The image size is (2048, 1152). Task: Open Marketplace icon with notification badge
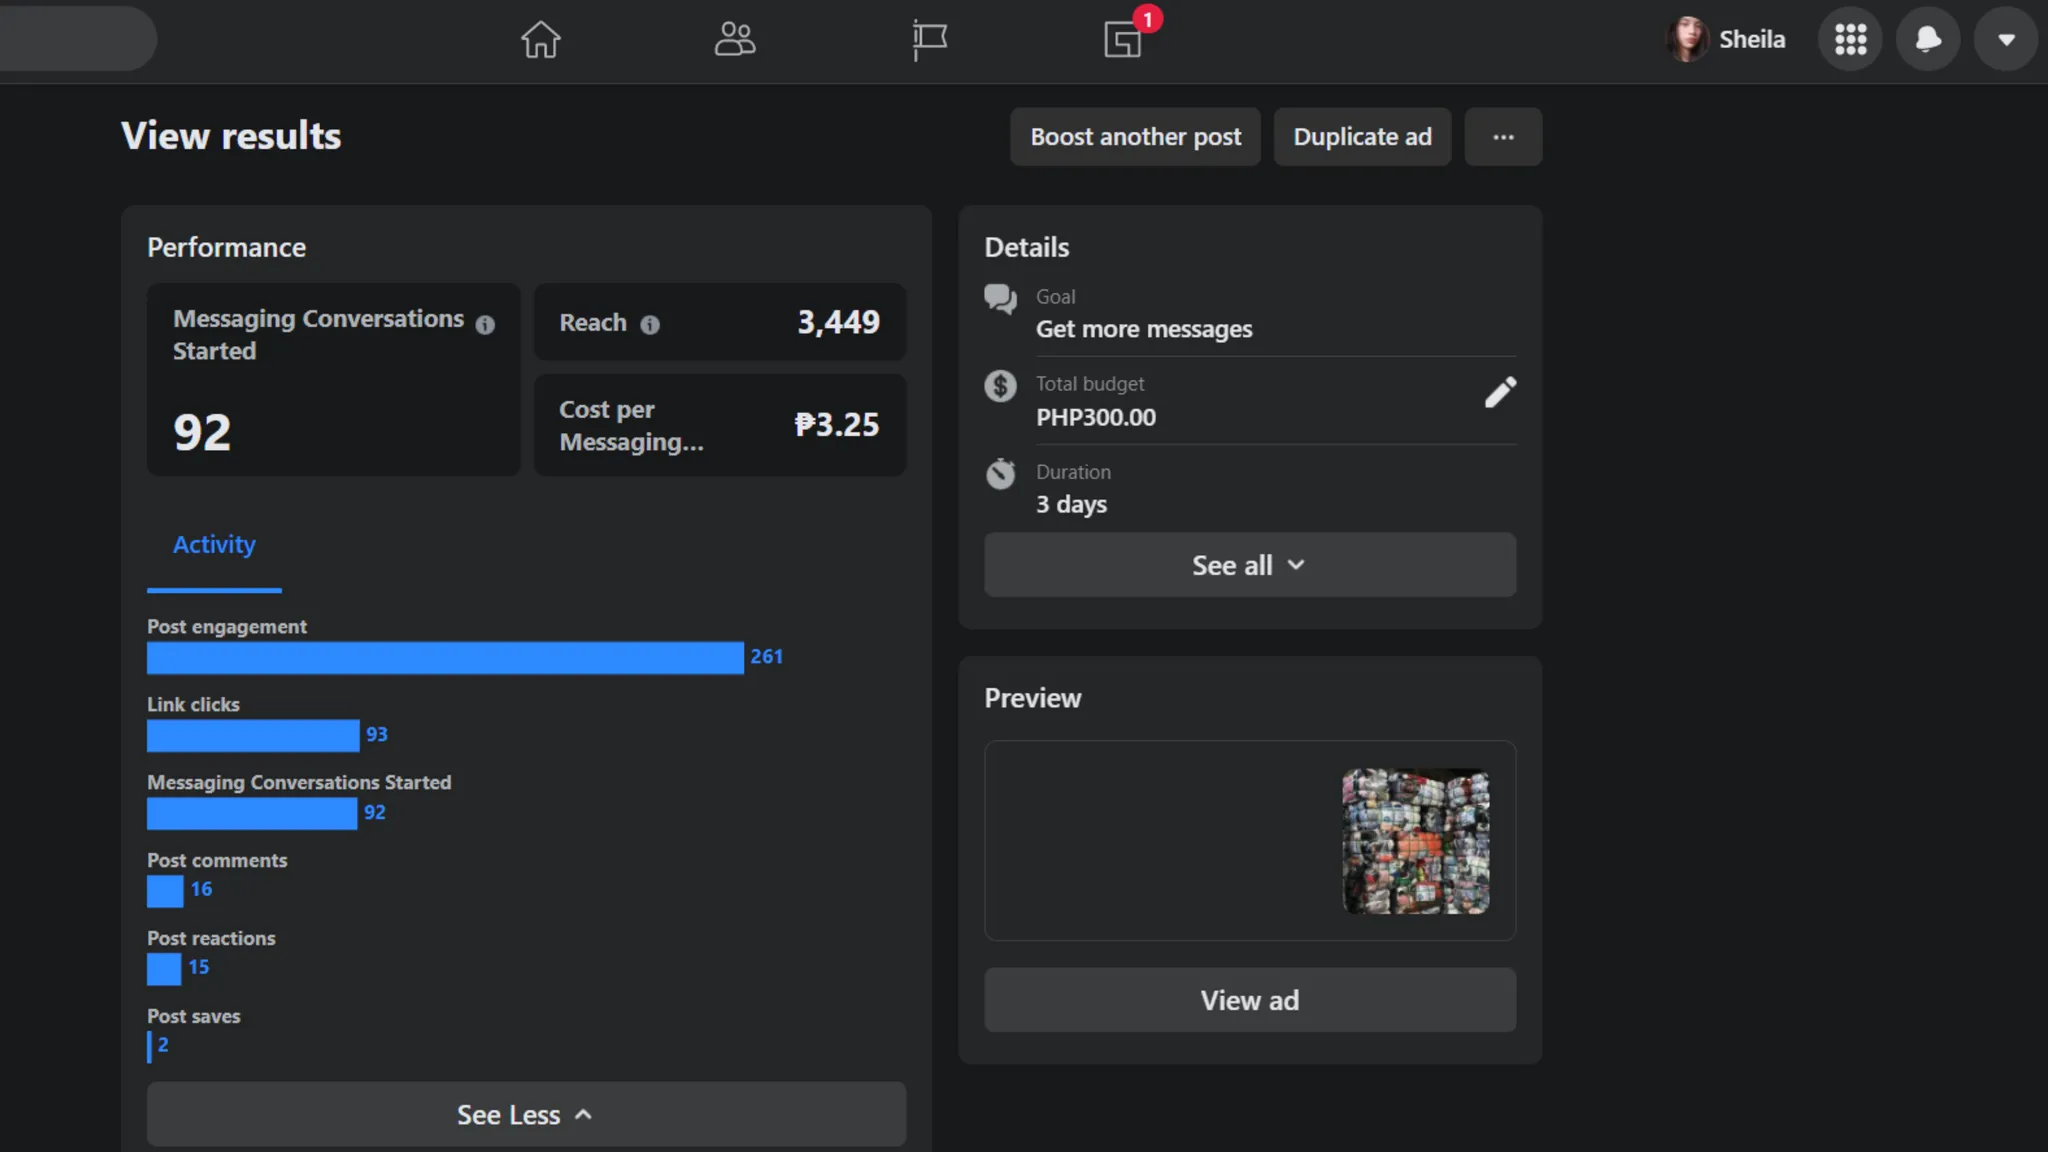(x=1123, y=40)
